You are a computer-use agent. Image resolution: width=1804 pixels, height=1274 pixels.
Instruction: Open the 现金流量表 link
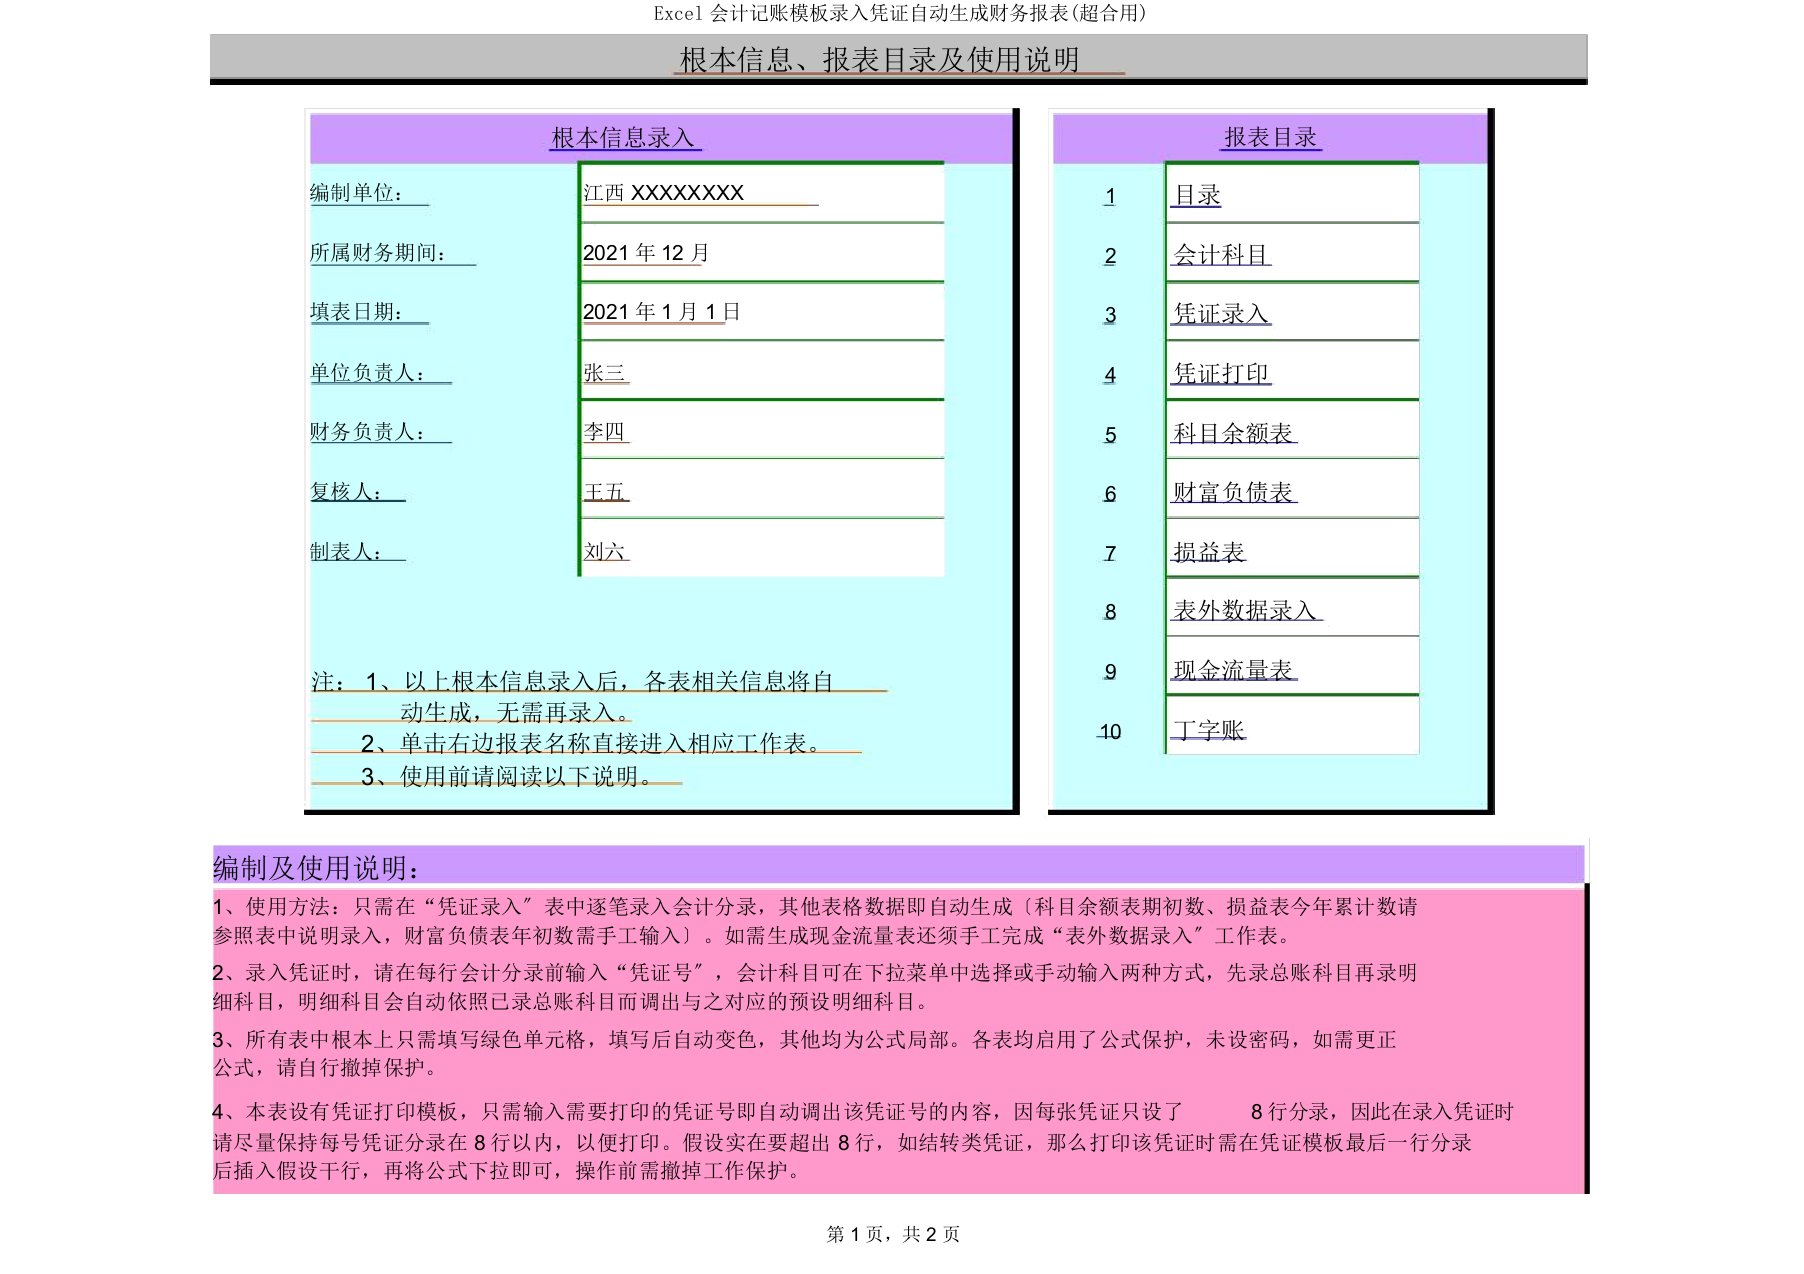[1233, 670]
